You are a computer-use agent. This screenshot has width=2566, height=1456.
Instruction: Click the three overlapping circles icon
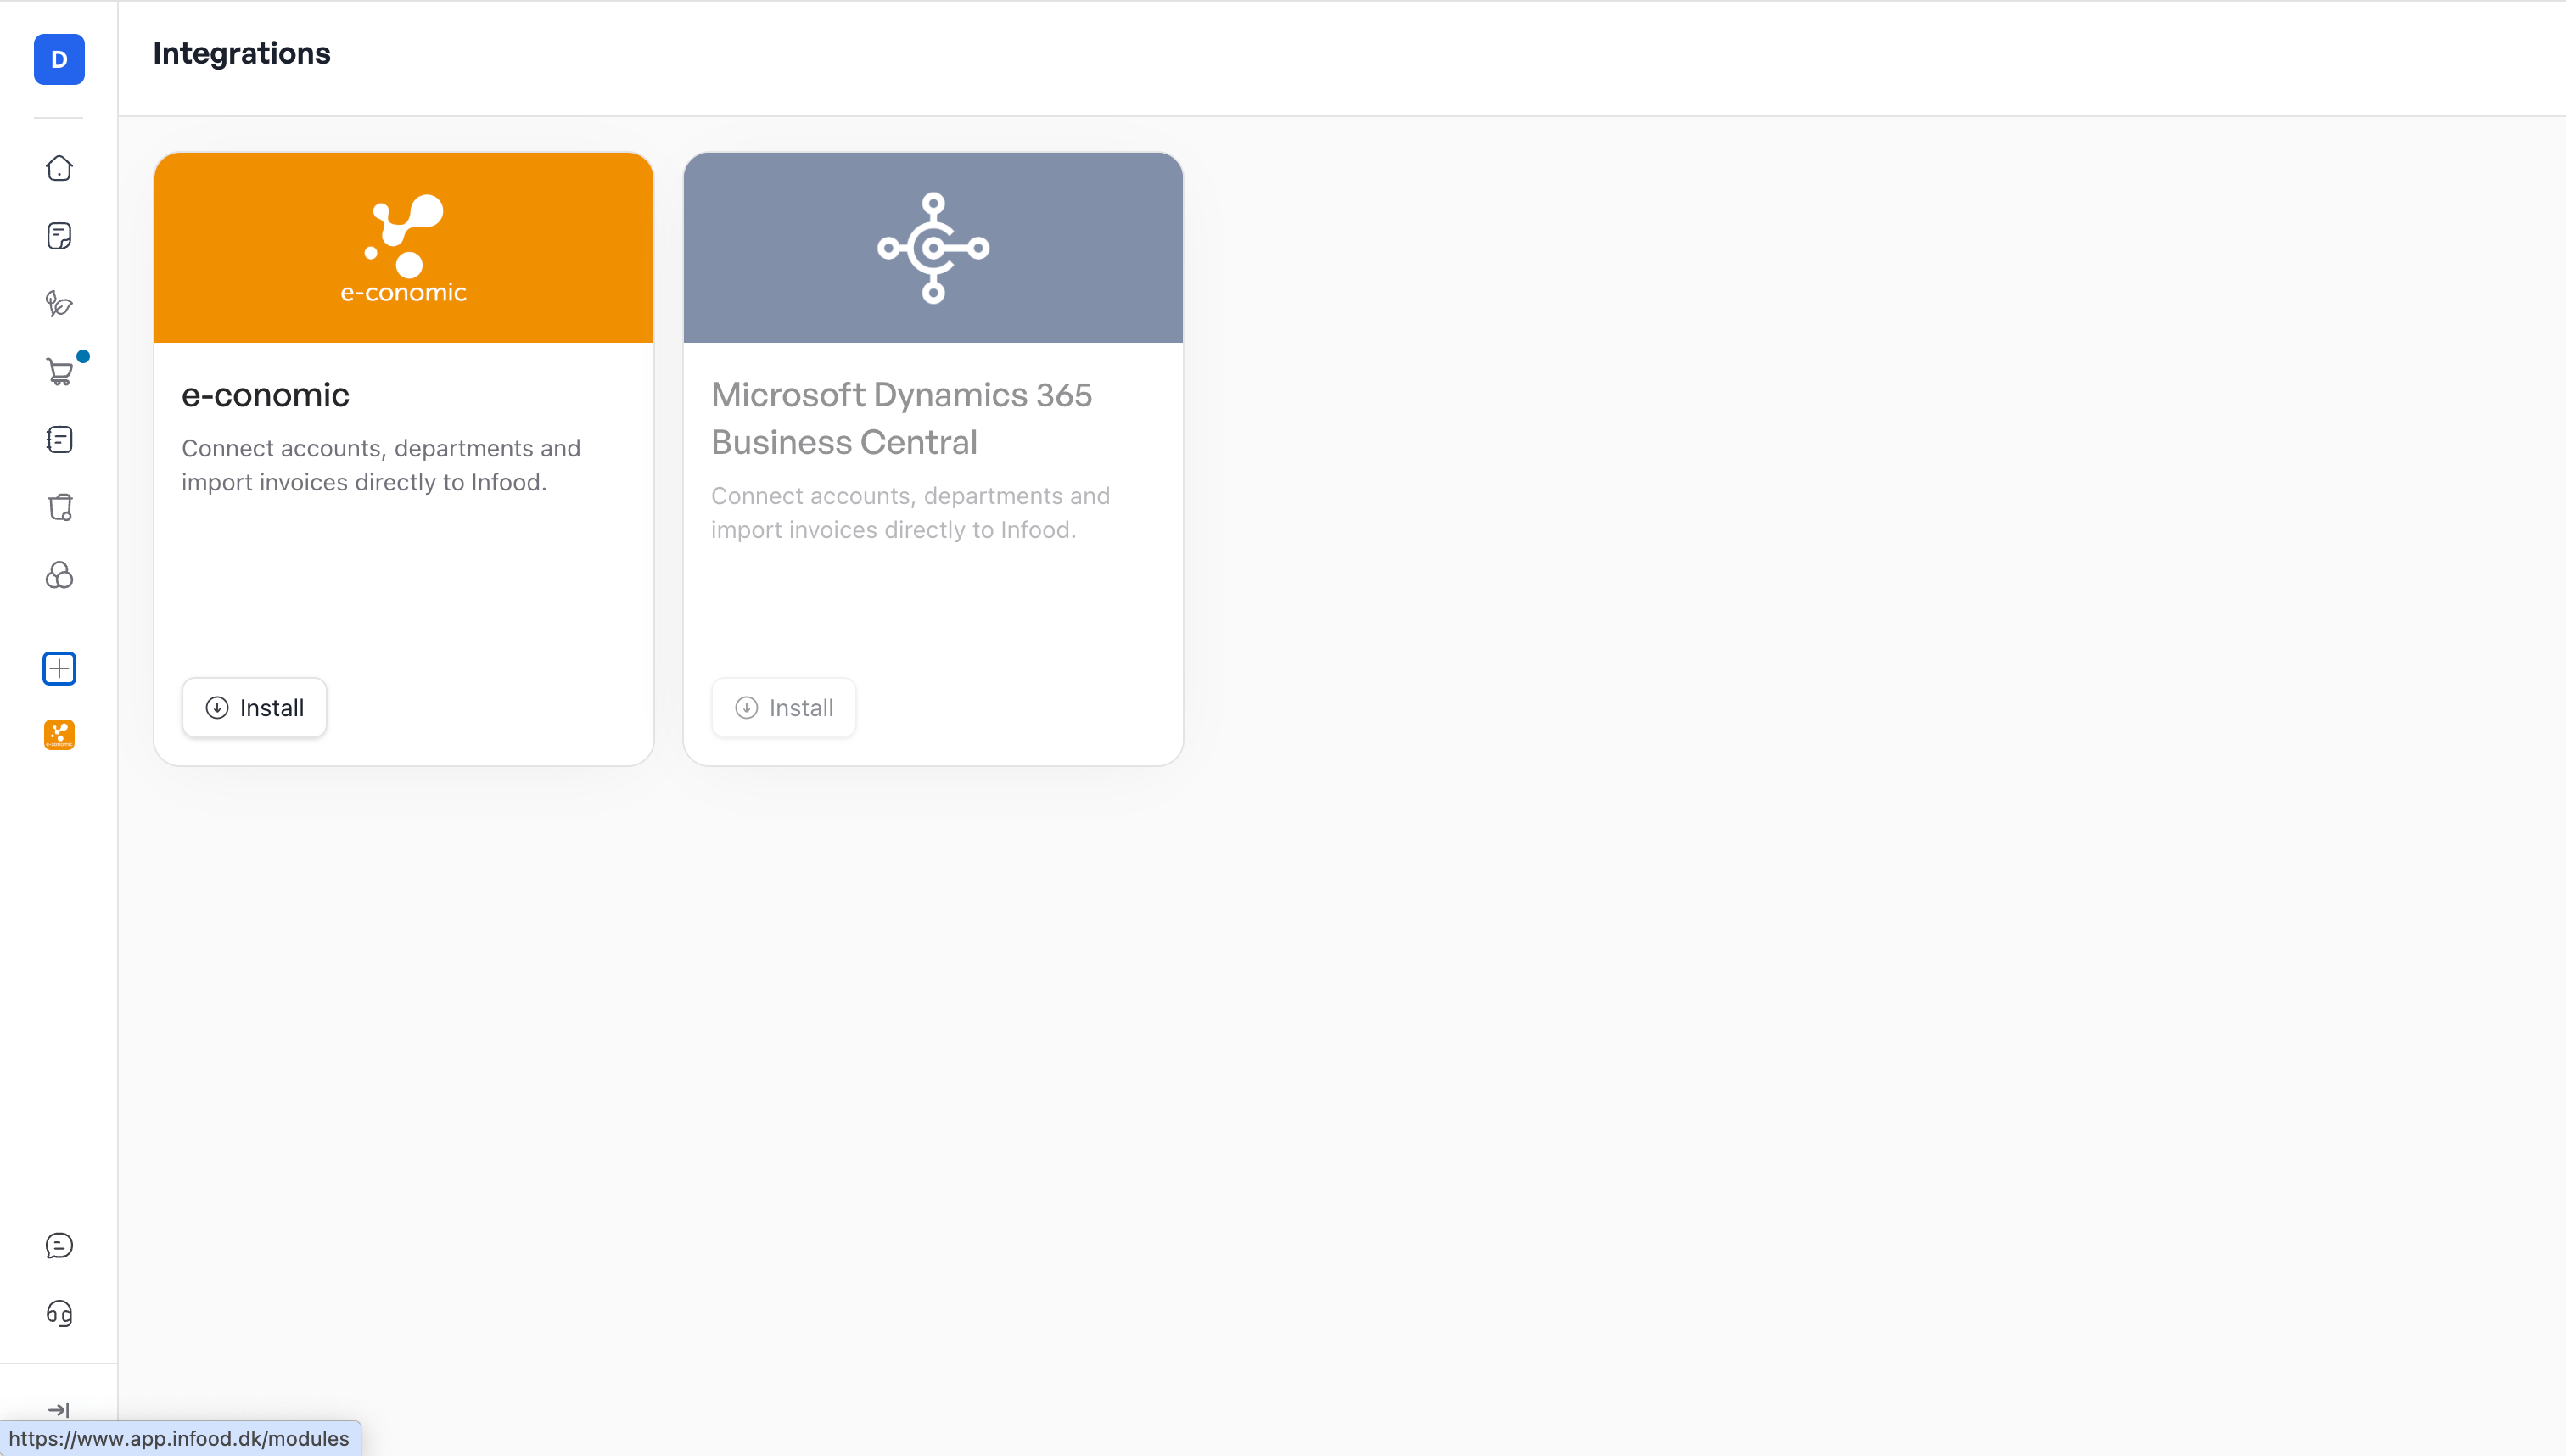59,576
